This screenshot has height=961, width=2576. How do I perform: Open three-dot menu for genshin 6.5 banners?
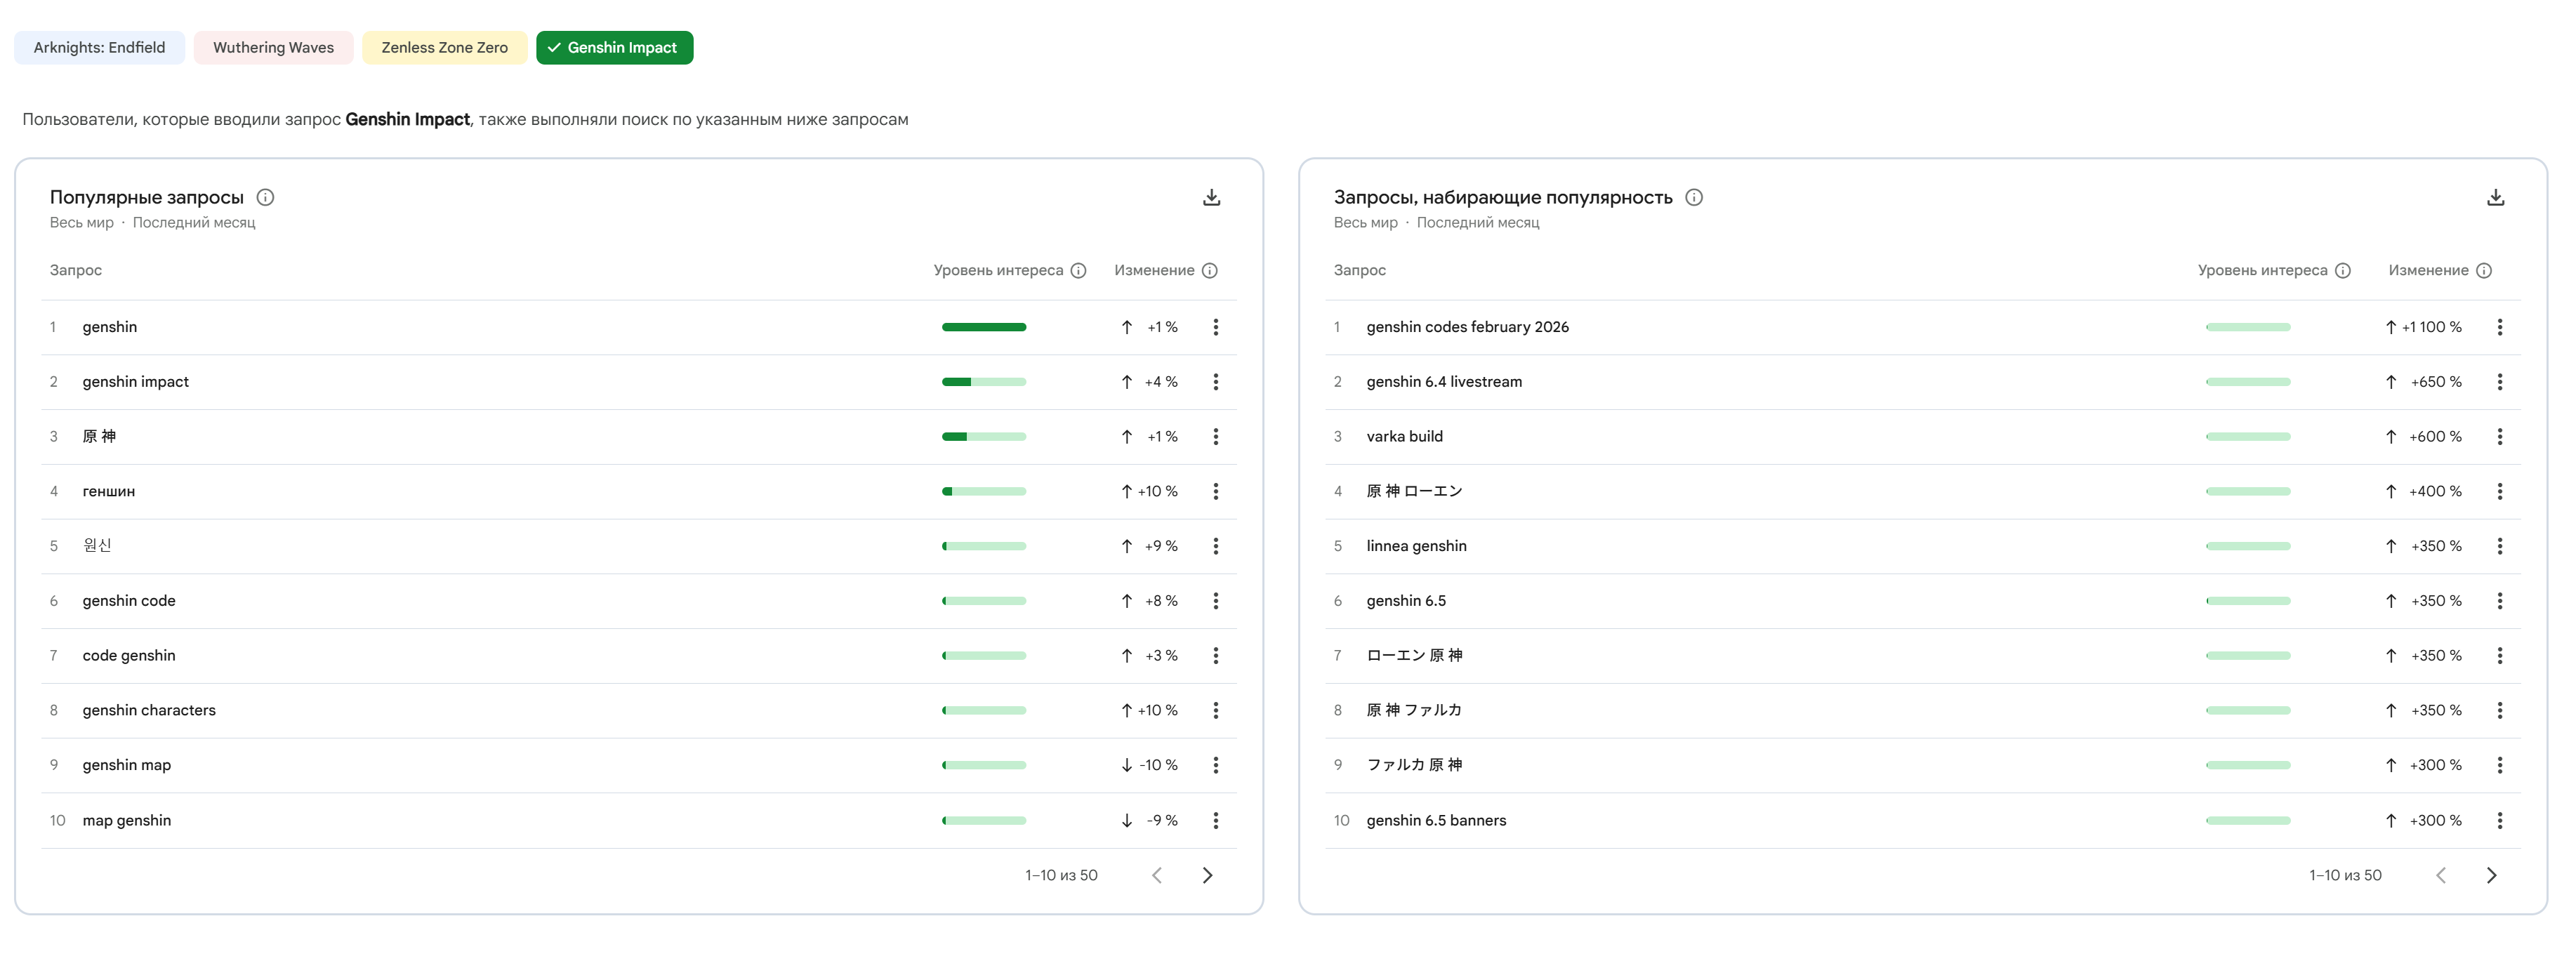tap(2499, 820)
